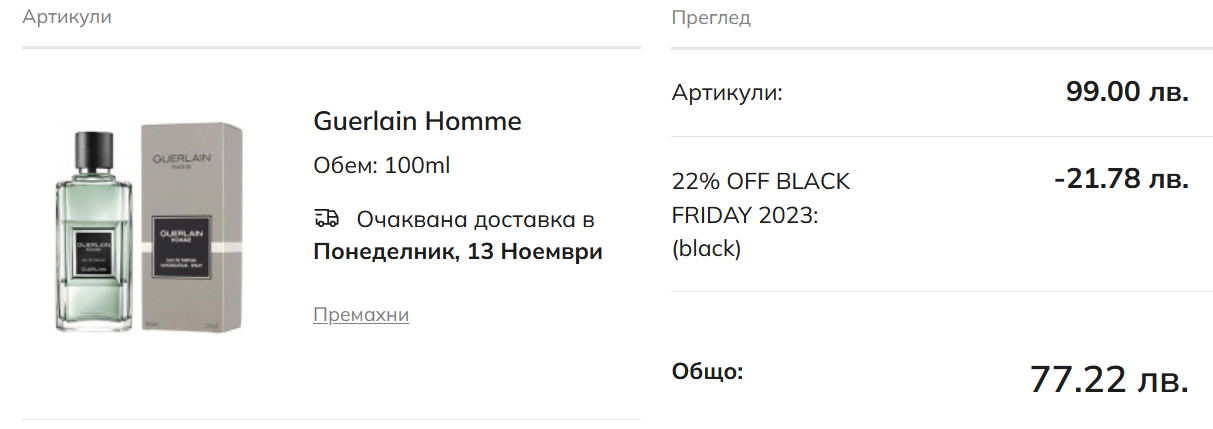Click the 99.00 лв. items price
The width and height of the screenshot is (1213, 429).
coord(1127,92)
